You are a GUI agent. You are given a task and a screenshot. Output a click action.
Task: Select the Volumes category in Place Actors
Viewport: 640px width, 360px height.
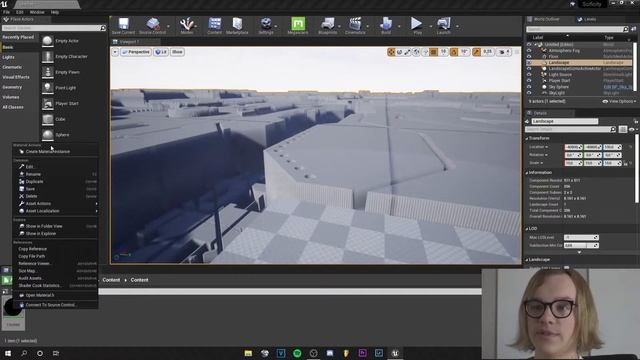click(11, 97)
